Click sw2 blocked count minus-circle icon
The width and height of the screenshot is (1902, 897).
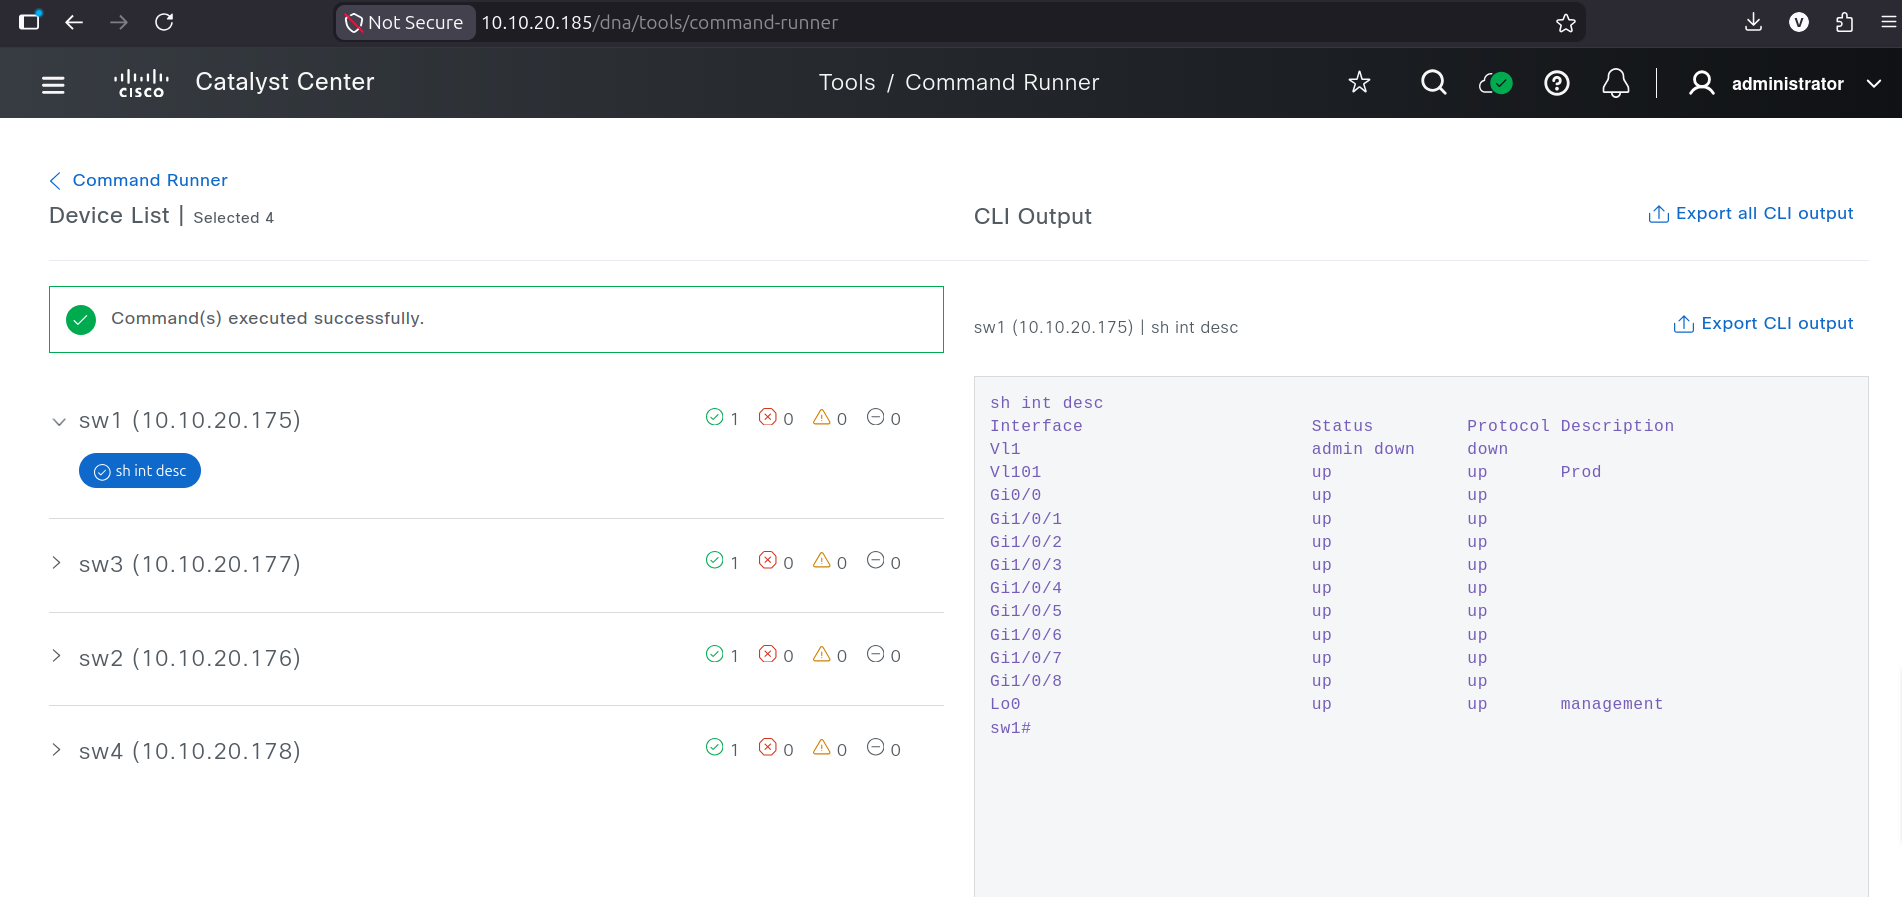click(x=876, y=654)
